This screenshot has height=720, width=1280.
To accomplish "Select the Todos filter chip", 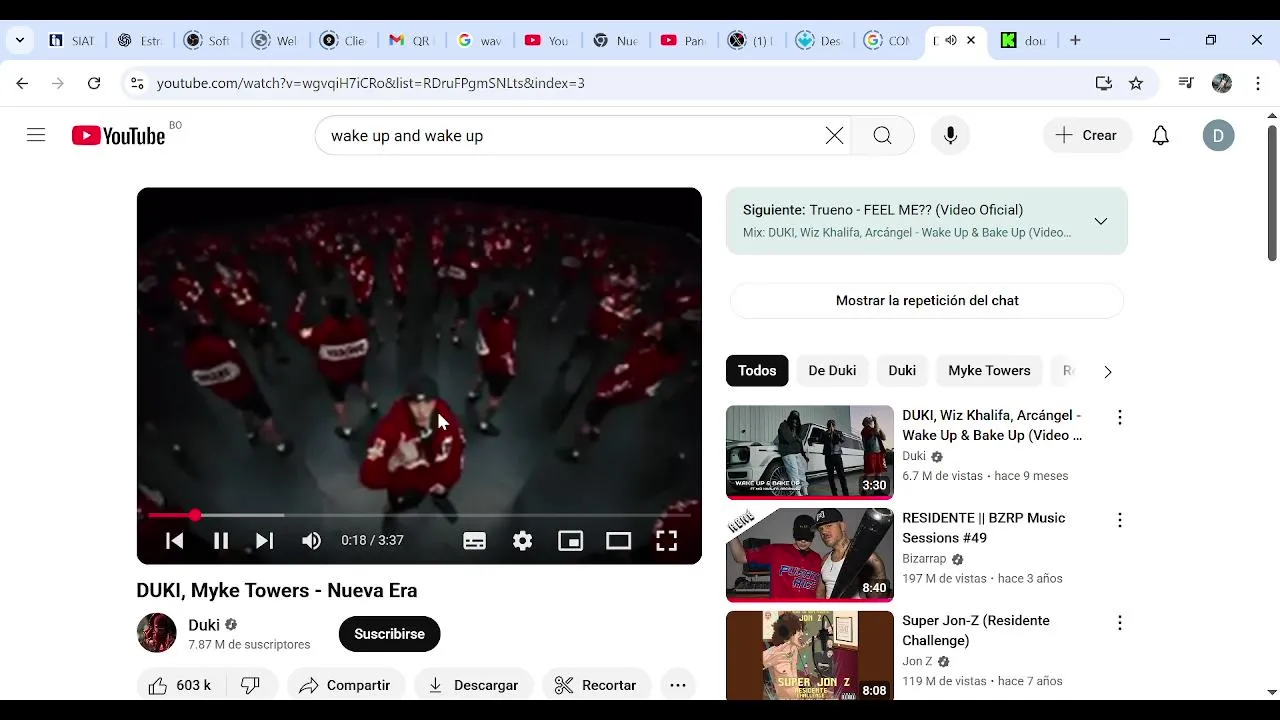I will 757,371.
